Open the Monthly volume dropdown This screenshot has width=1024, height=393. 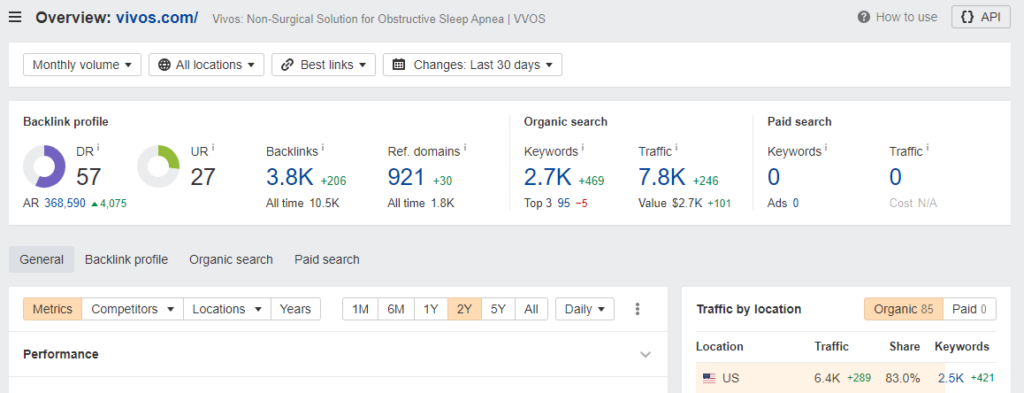[82, 65]
